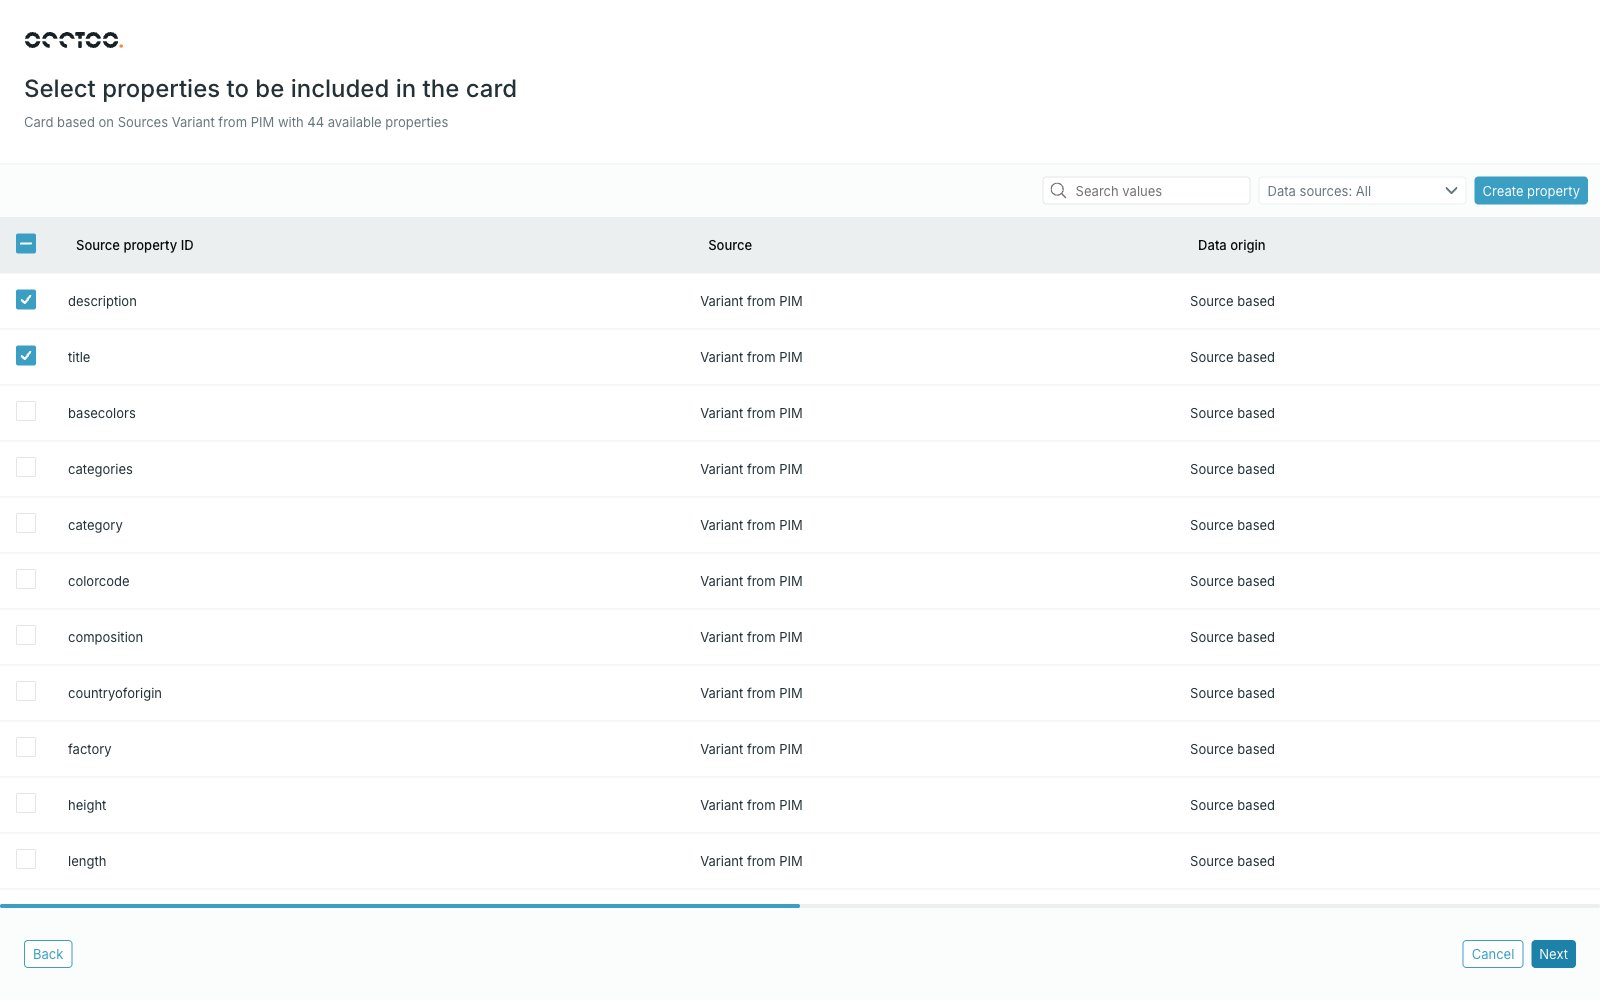The height and width of the screenshot is (1000, 1600).
Task: Click the search magnifier icon
Action: [x=1058, y=191]
